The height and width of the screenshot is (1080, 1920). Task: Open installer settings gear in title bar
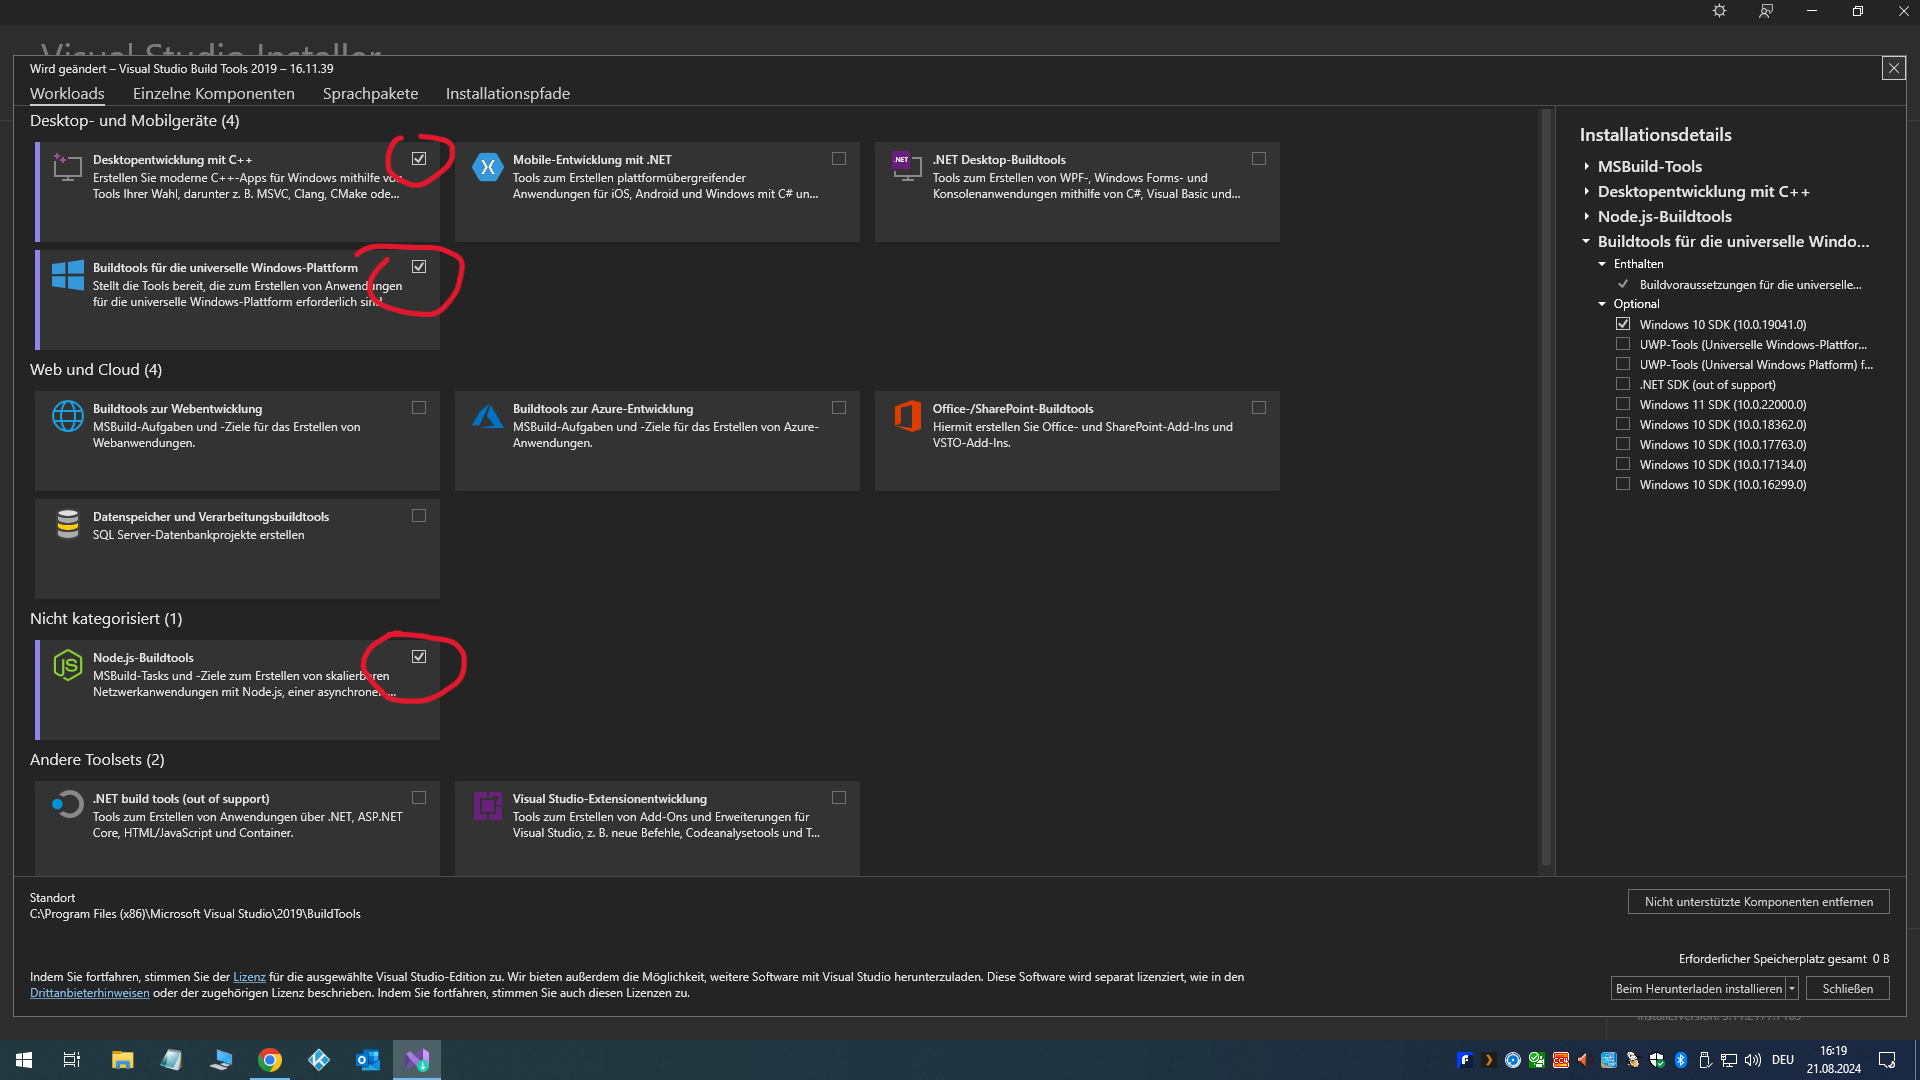(x=1719, y=11)
